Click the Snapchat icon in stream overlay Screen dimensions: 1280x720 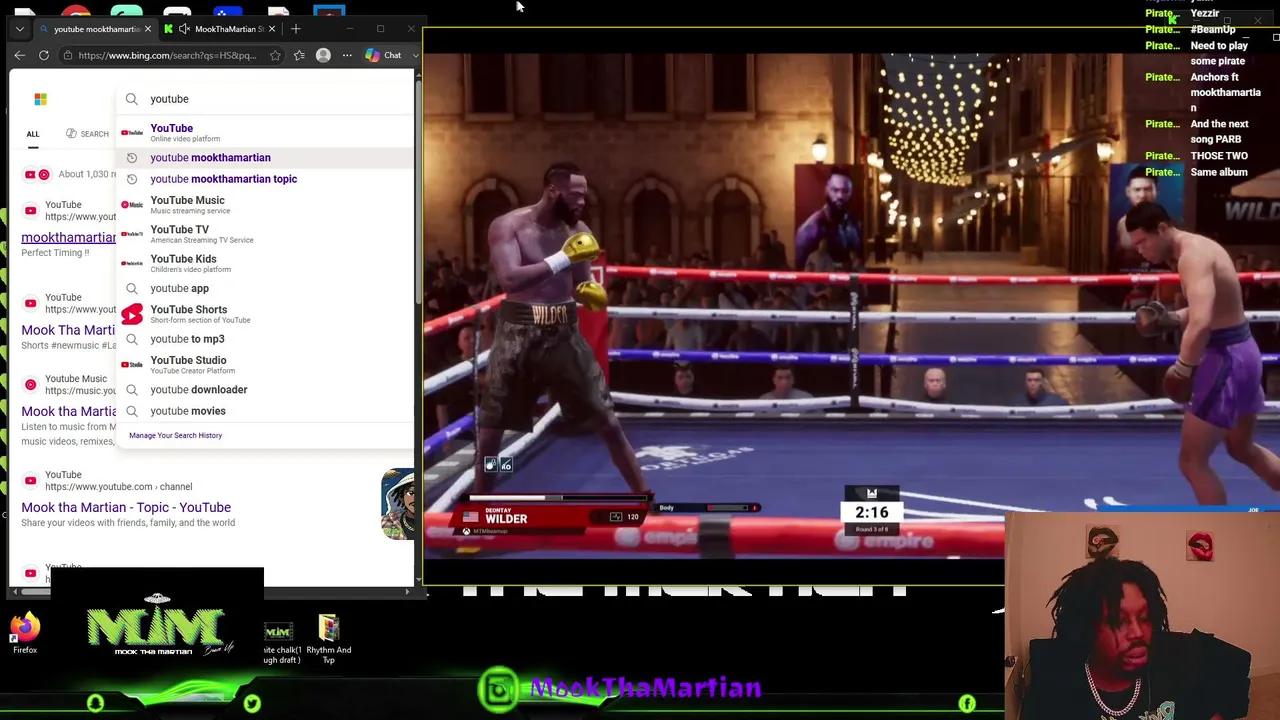(x=95, y=704)
